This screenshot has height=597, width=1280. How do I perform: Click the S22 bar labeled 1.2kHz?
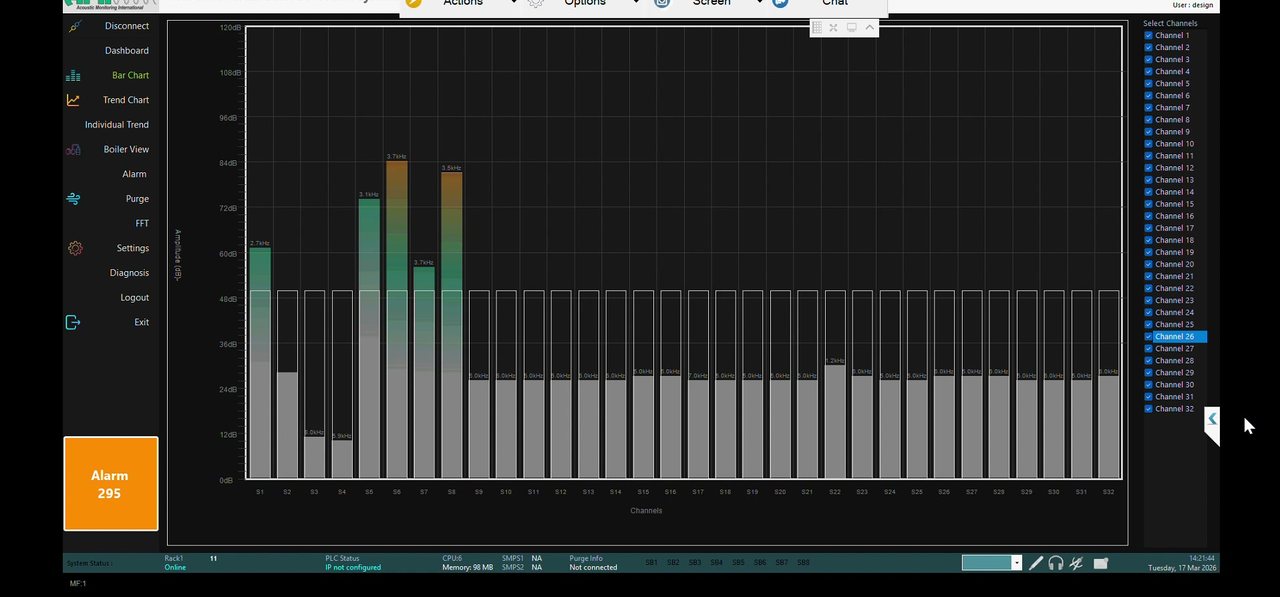(834, 421)
